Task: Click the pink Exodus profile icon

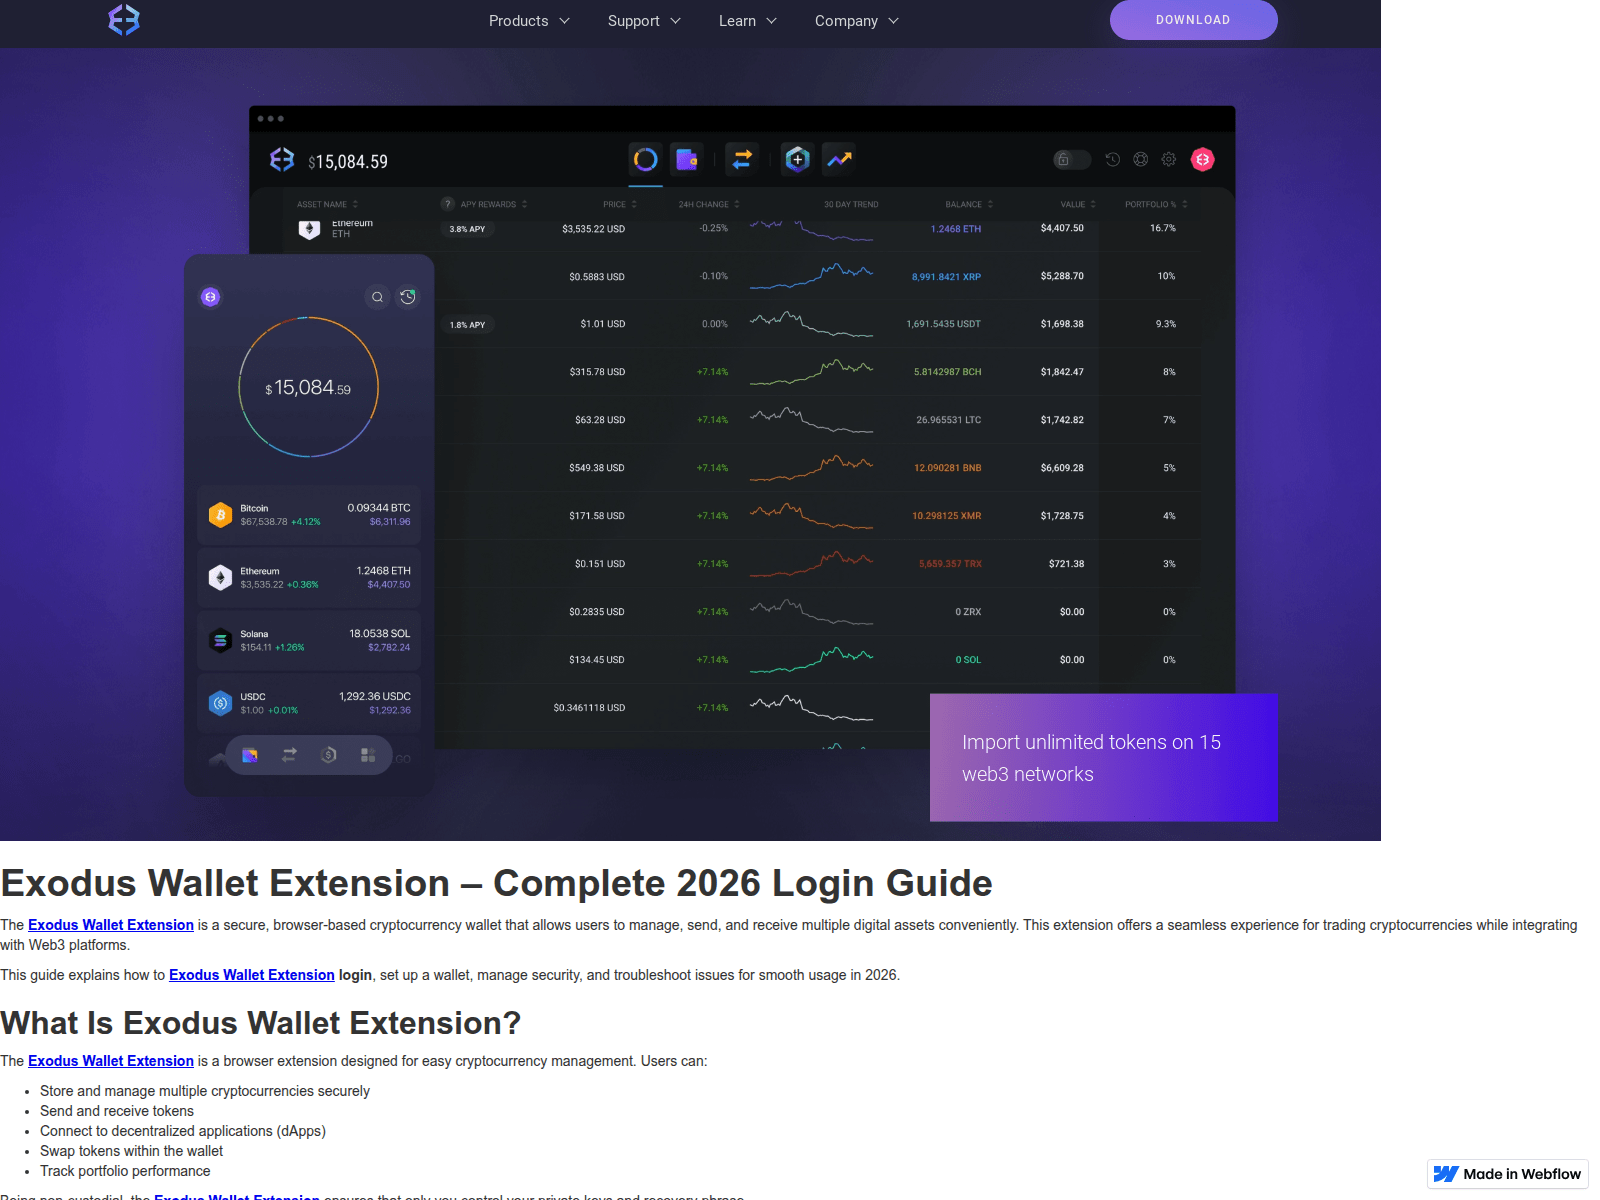Action: pos(1203,159)
